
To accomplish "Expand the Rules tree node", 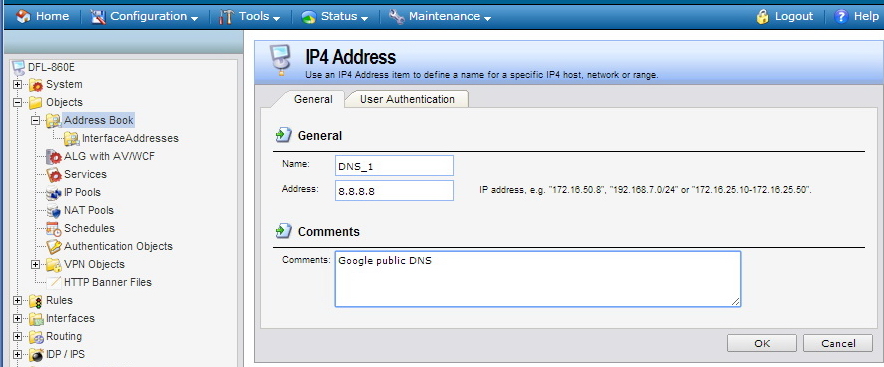I will 17,300.
